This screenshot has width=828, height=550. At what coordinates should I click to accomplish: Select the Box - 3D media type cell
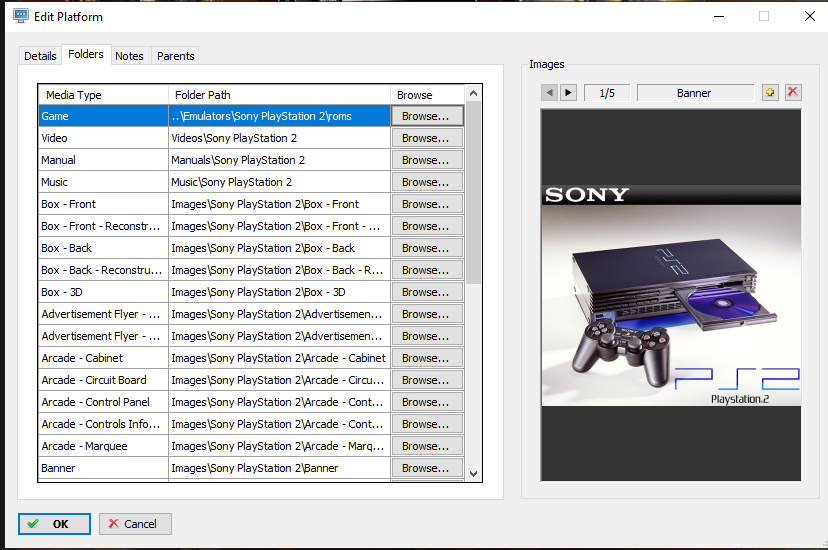click(x=104, y=292)
